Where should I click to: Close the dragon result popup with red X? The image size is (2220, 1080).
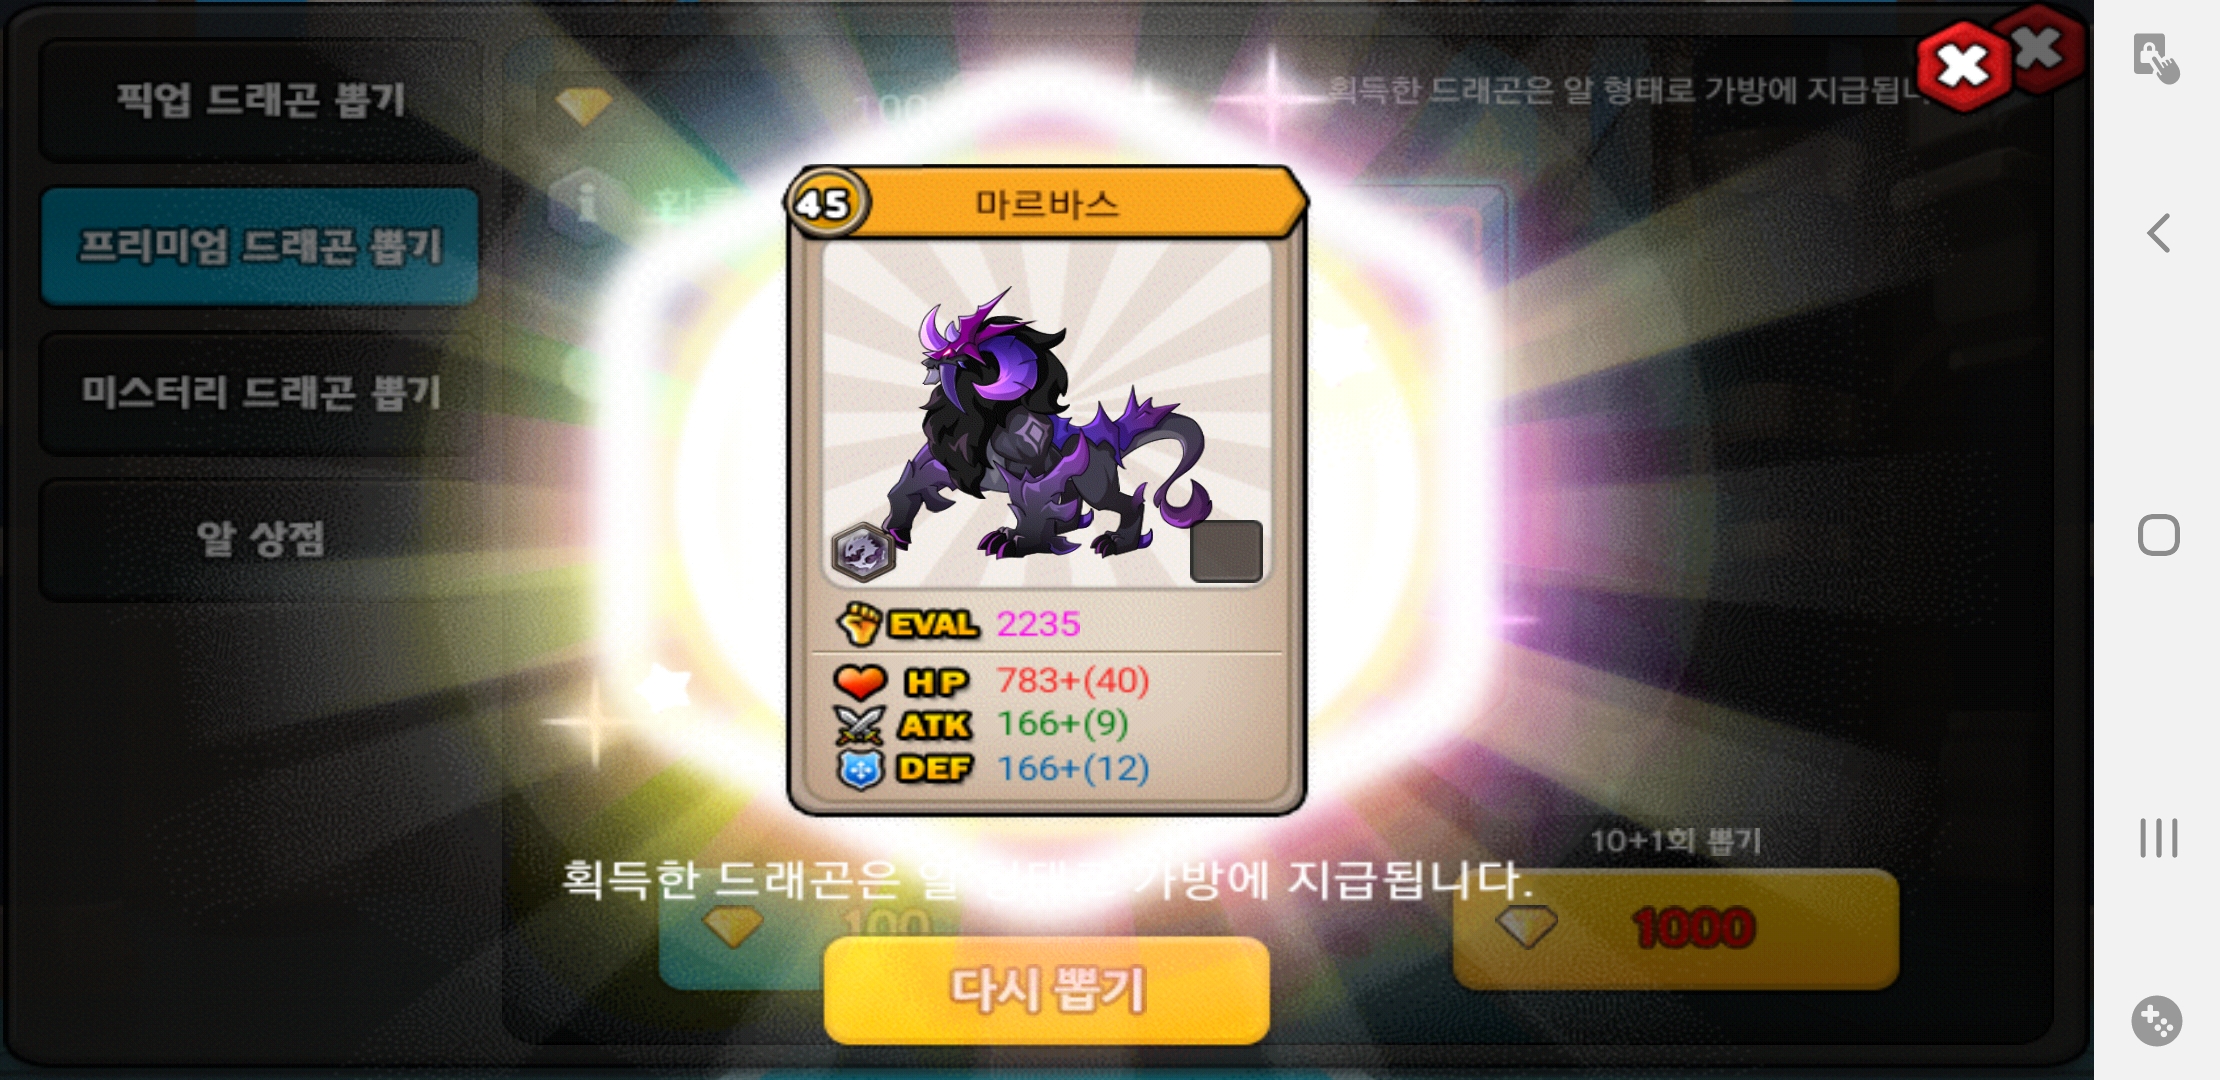coord(1963,67)
